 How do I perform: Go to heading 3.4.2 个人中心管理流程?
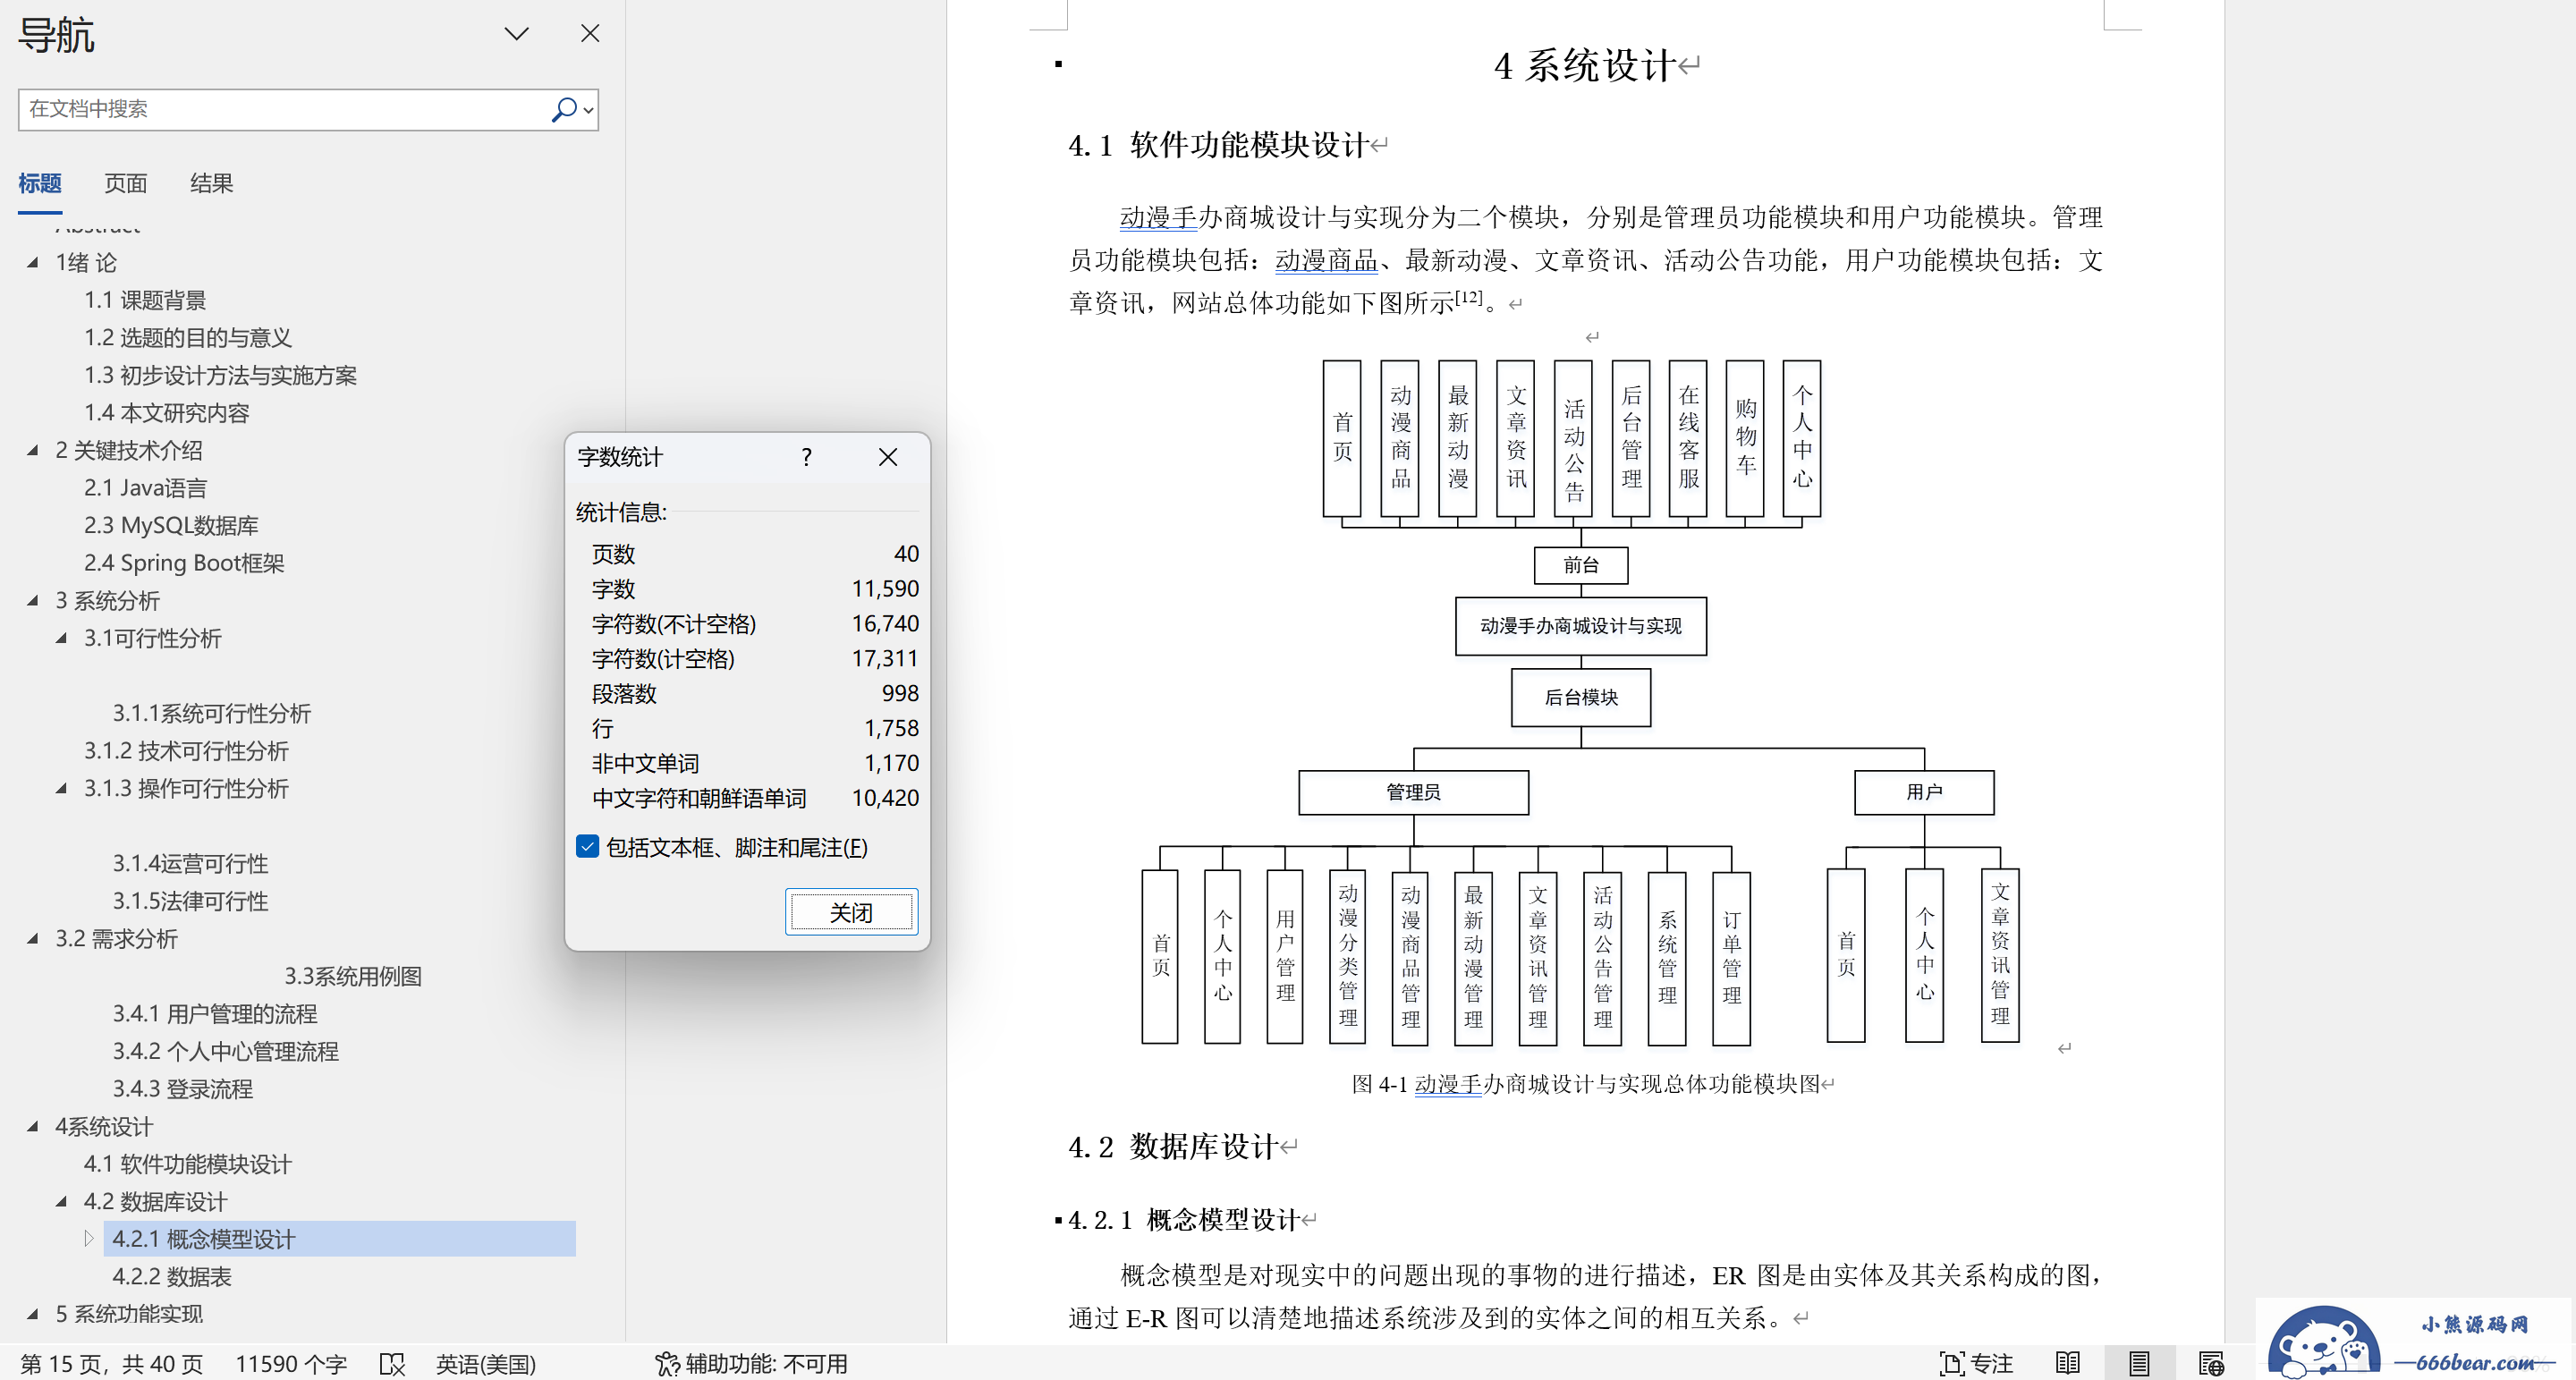coord(225,1051)
